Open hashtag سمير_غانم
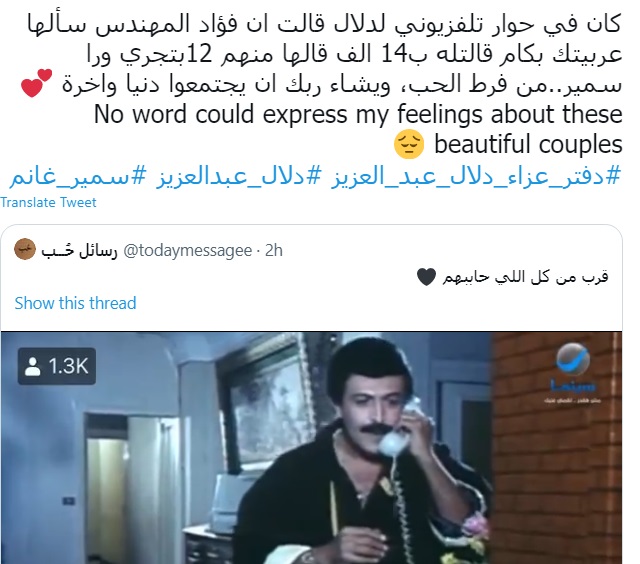Screen dimensions: 640x564 tap(78, 176)
